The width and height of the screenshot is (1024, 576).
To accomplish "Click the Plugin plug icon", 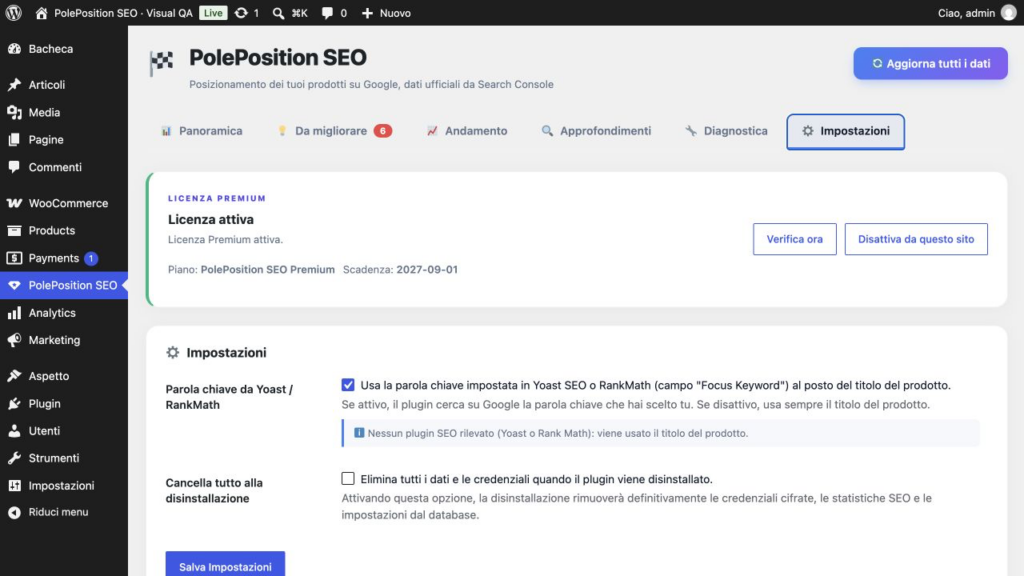I will [x=14, y=404].
